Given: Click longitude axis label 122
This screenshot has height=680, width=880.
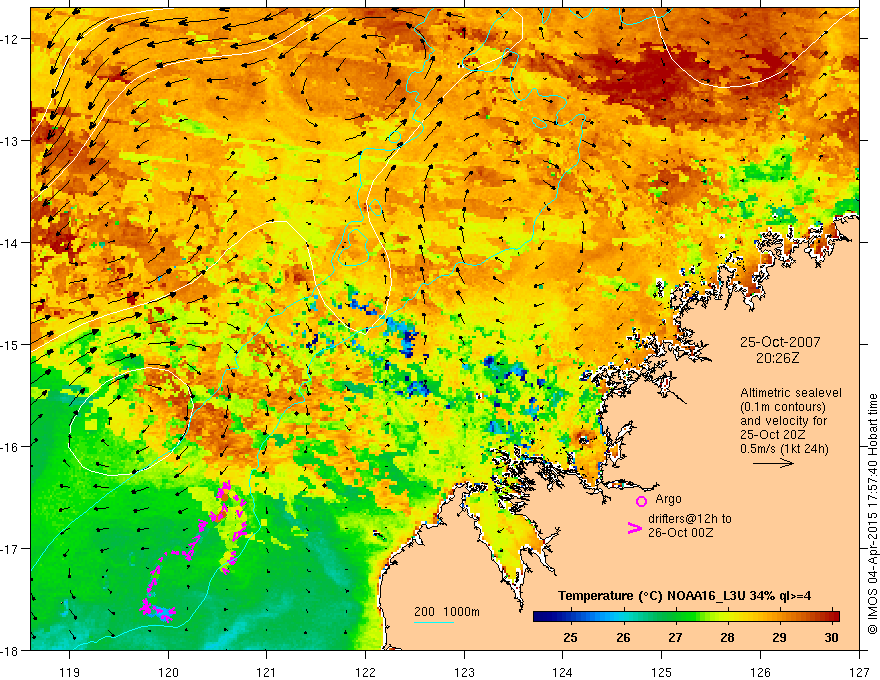Looking at the screenshot, I should [365, 672].
